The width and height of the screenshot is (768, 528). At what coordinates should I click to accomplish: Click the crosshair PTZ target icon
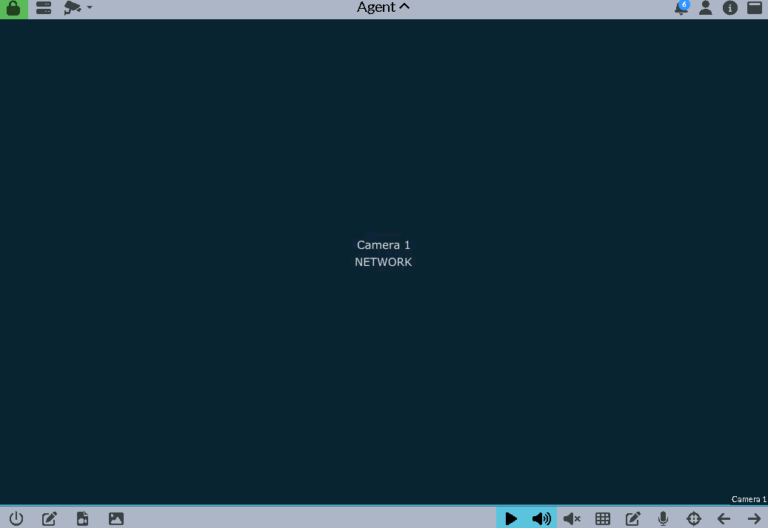(694, 518)
